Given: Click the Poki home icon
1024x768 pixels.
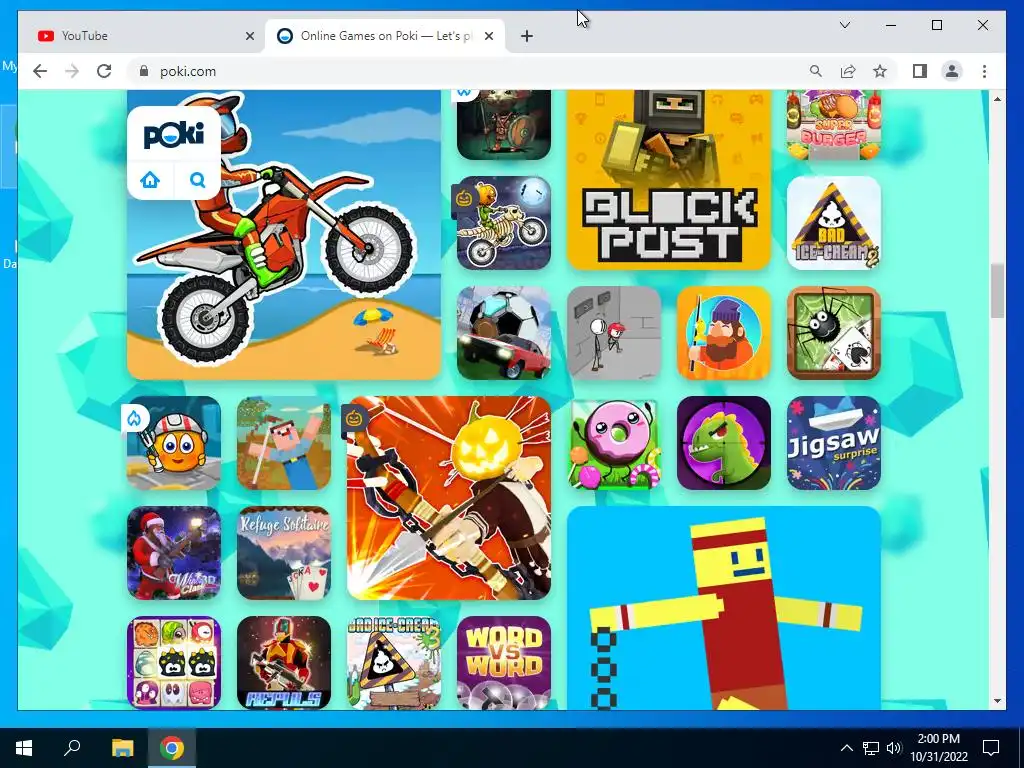Looking at the screenshot, I should coord(150,179).
